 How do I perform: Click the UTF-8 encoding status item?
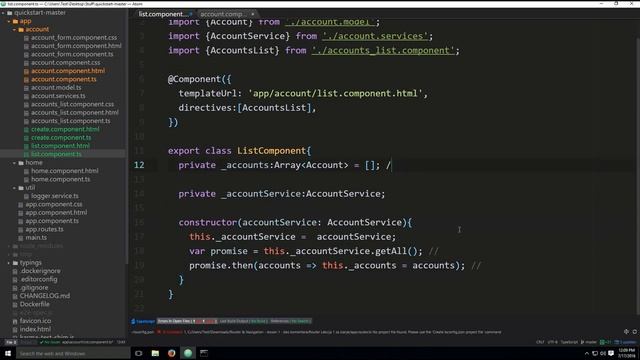point(552,342)
